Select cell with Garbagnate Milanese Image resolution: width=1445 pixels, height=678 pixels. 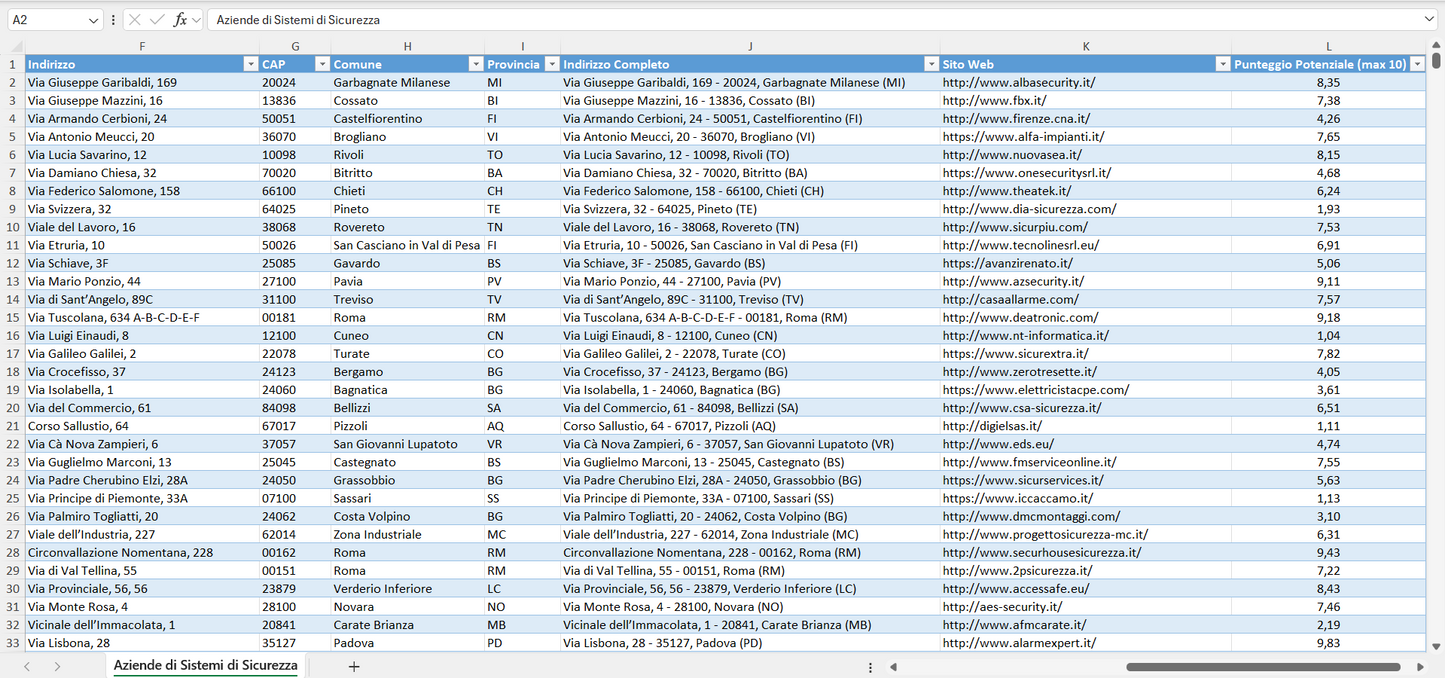click(391, 83)
